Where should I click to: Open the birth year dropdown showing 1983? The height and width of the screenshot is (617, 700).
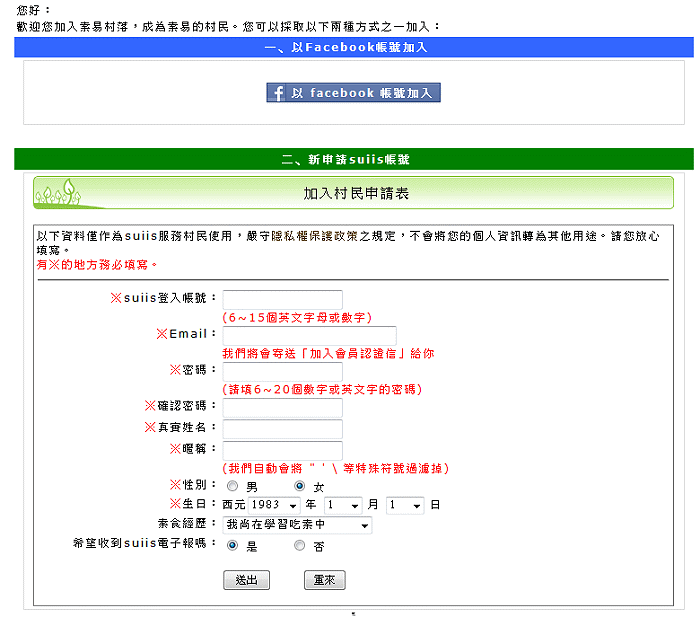click(x=273, y=505)
